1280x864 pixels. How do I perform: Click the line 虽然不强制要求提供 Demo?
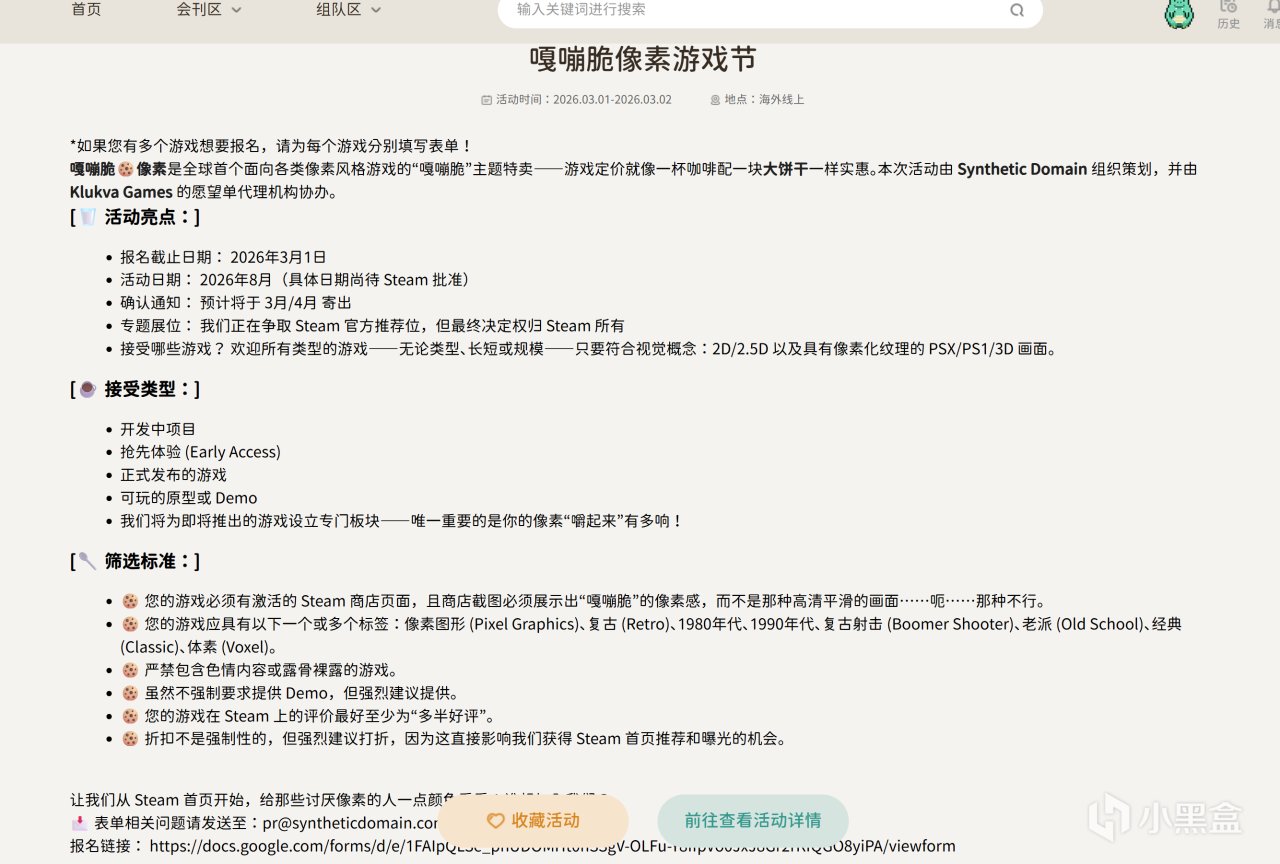point(290,693)
